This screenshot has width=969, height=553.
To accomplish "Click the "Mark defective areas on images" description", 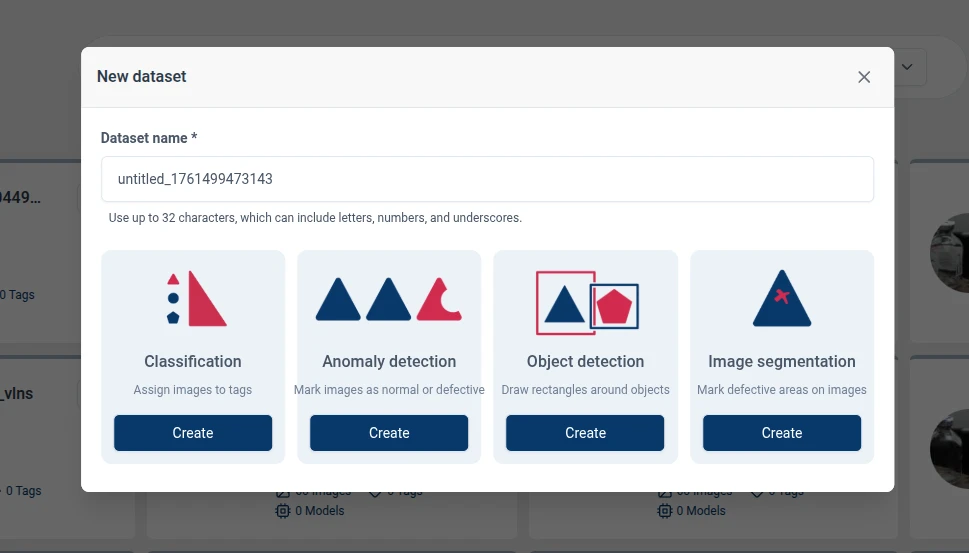I will coord(781,390).
